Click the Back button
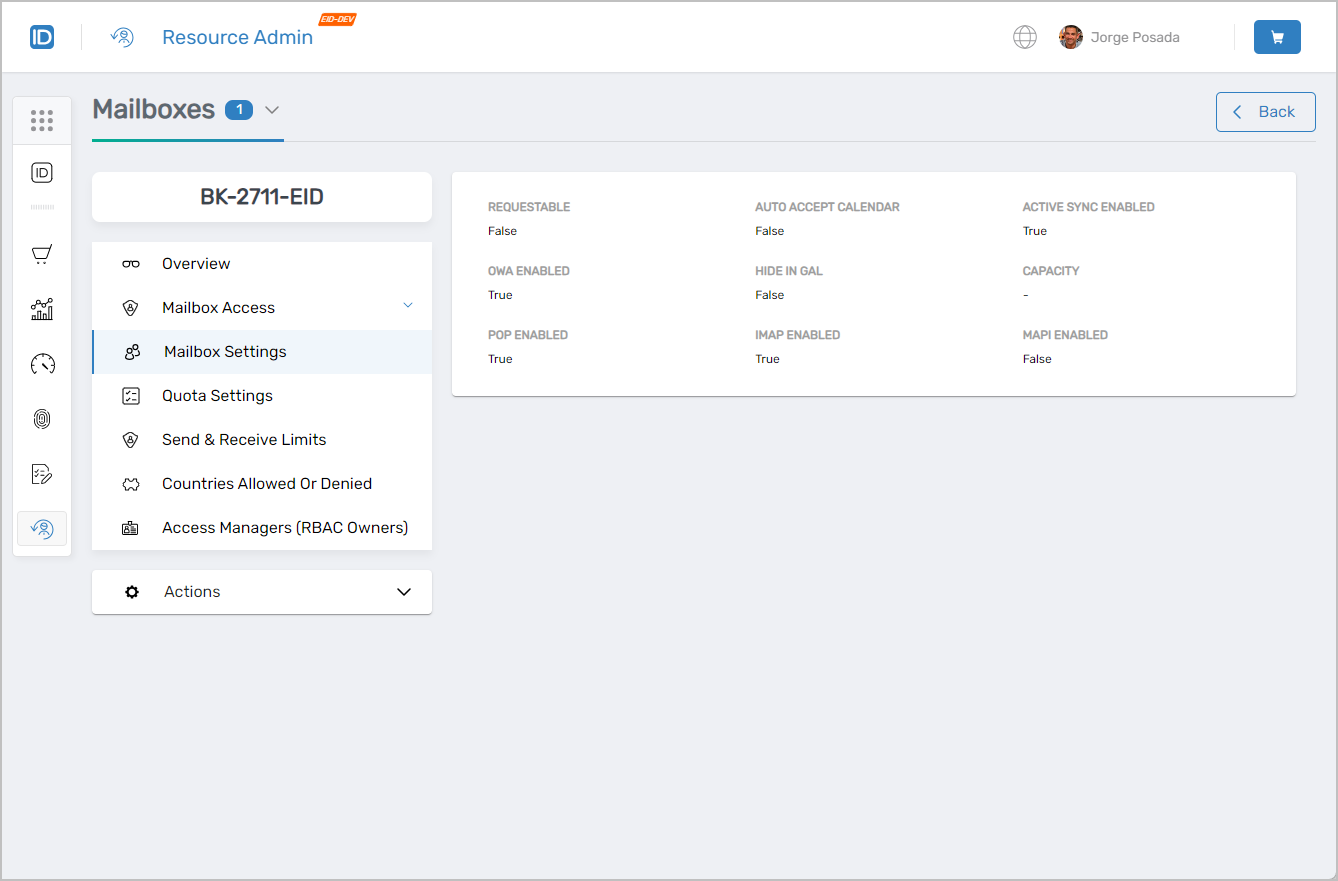 (1265, 112)
